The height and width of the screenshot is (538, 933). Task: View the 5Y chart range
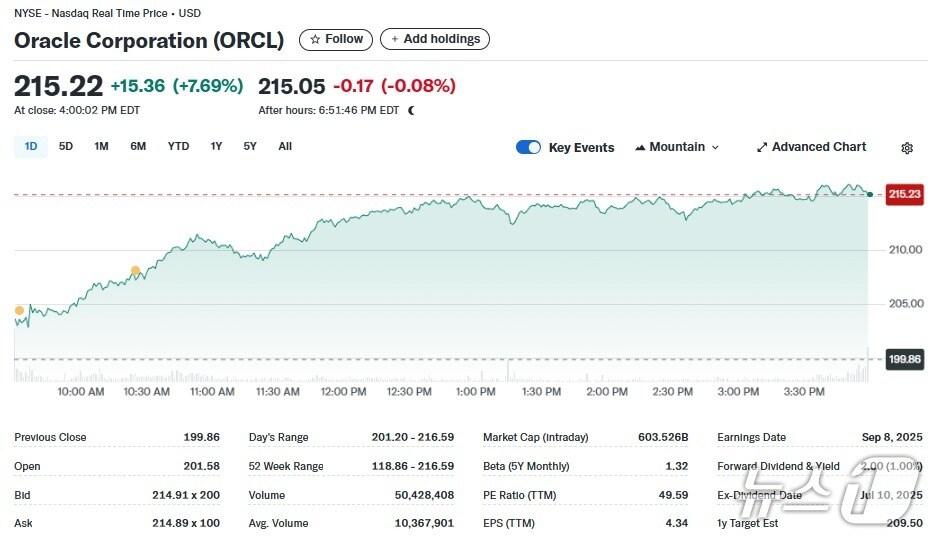point(250,146)
